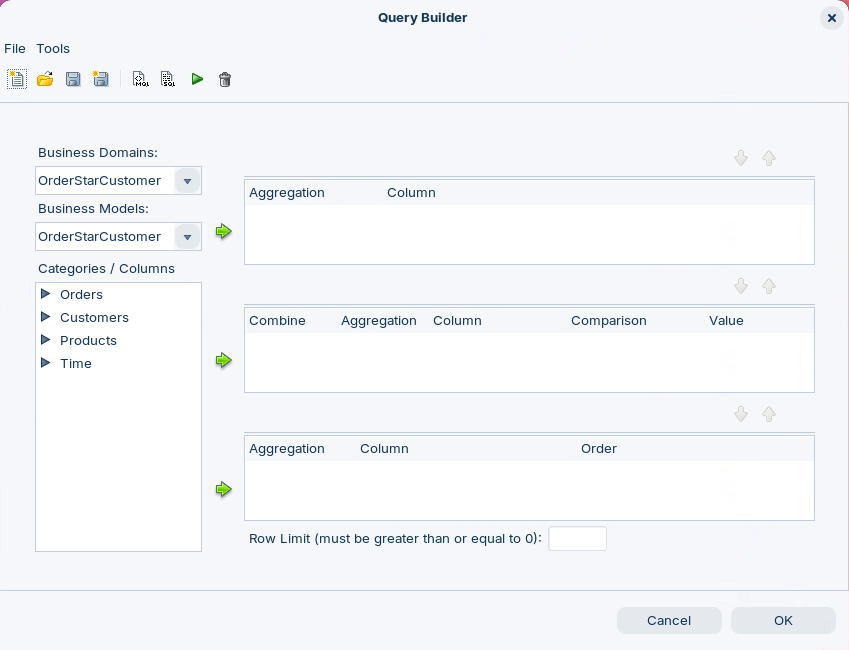This screenshot has height=650, width=849.
Task: Open the Business Models dropdown
Action: click(187, 237)
